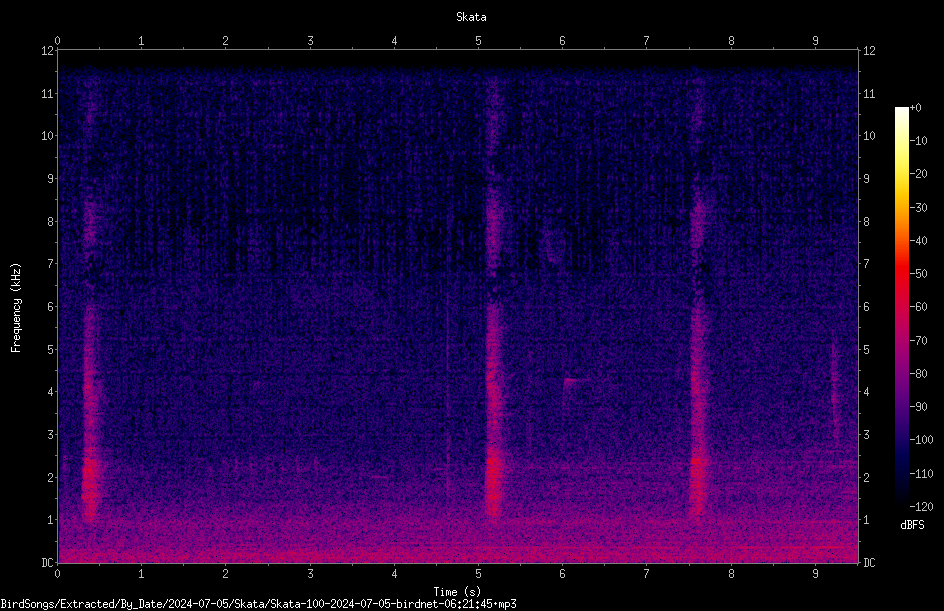Click the "9" tick on the left frequency axis

pyautogui.click(x=51, y=179)
